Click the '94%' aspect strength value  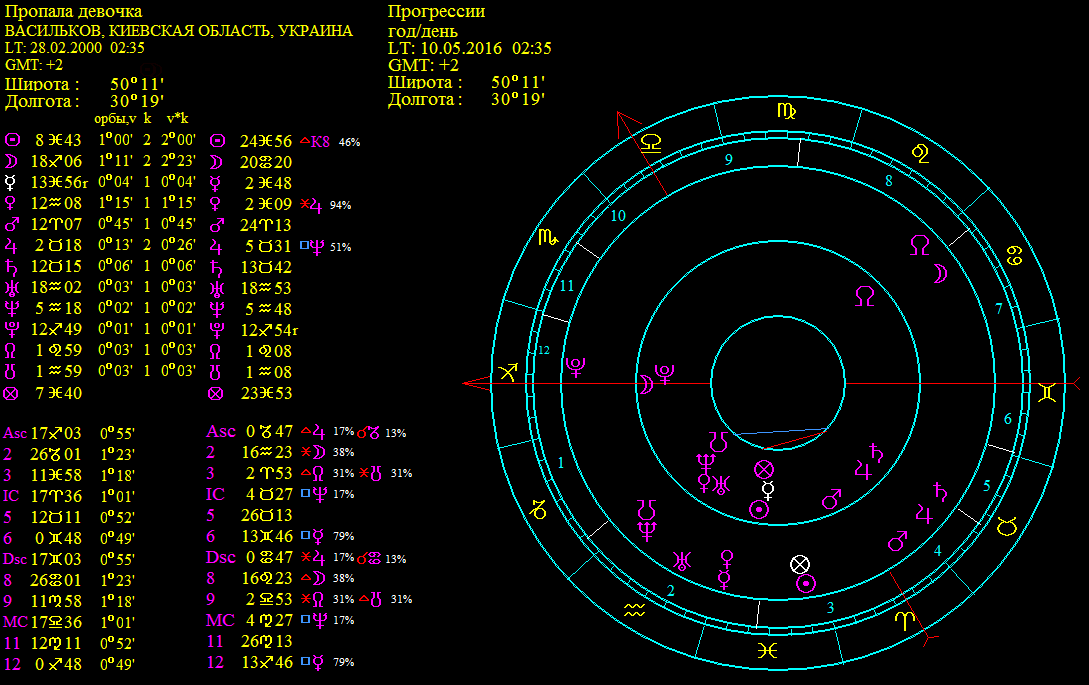[340, 205]
